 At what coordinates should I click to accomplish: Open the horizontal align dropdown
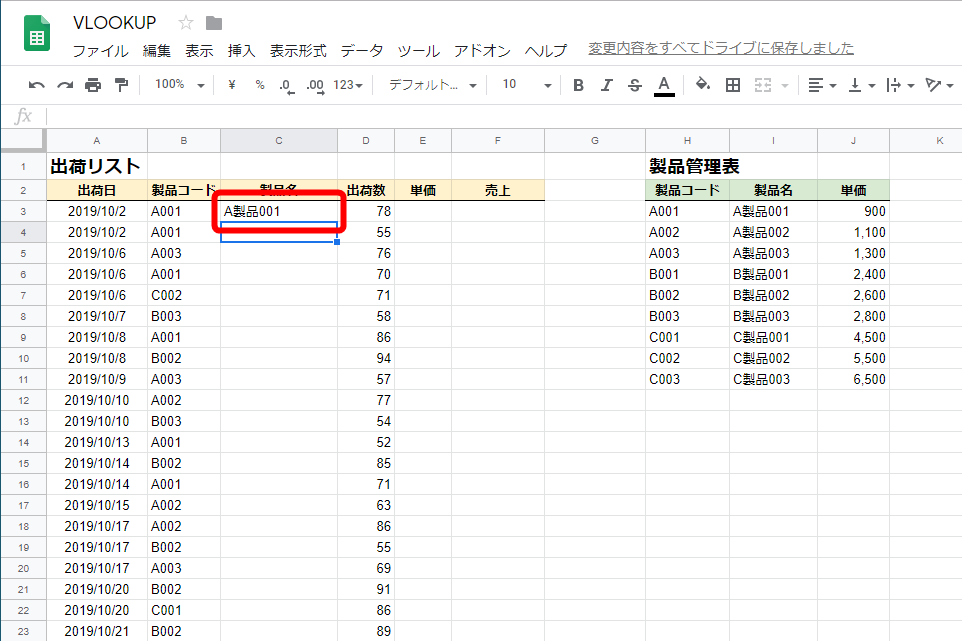[x=822, y=85]
